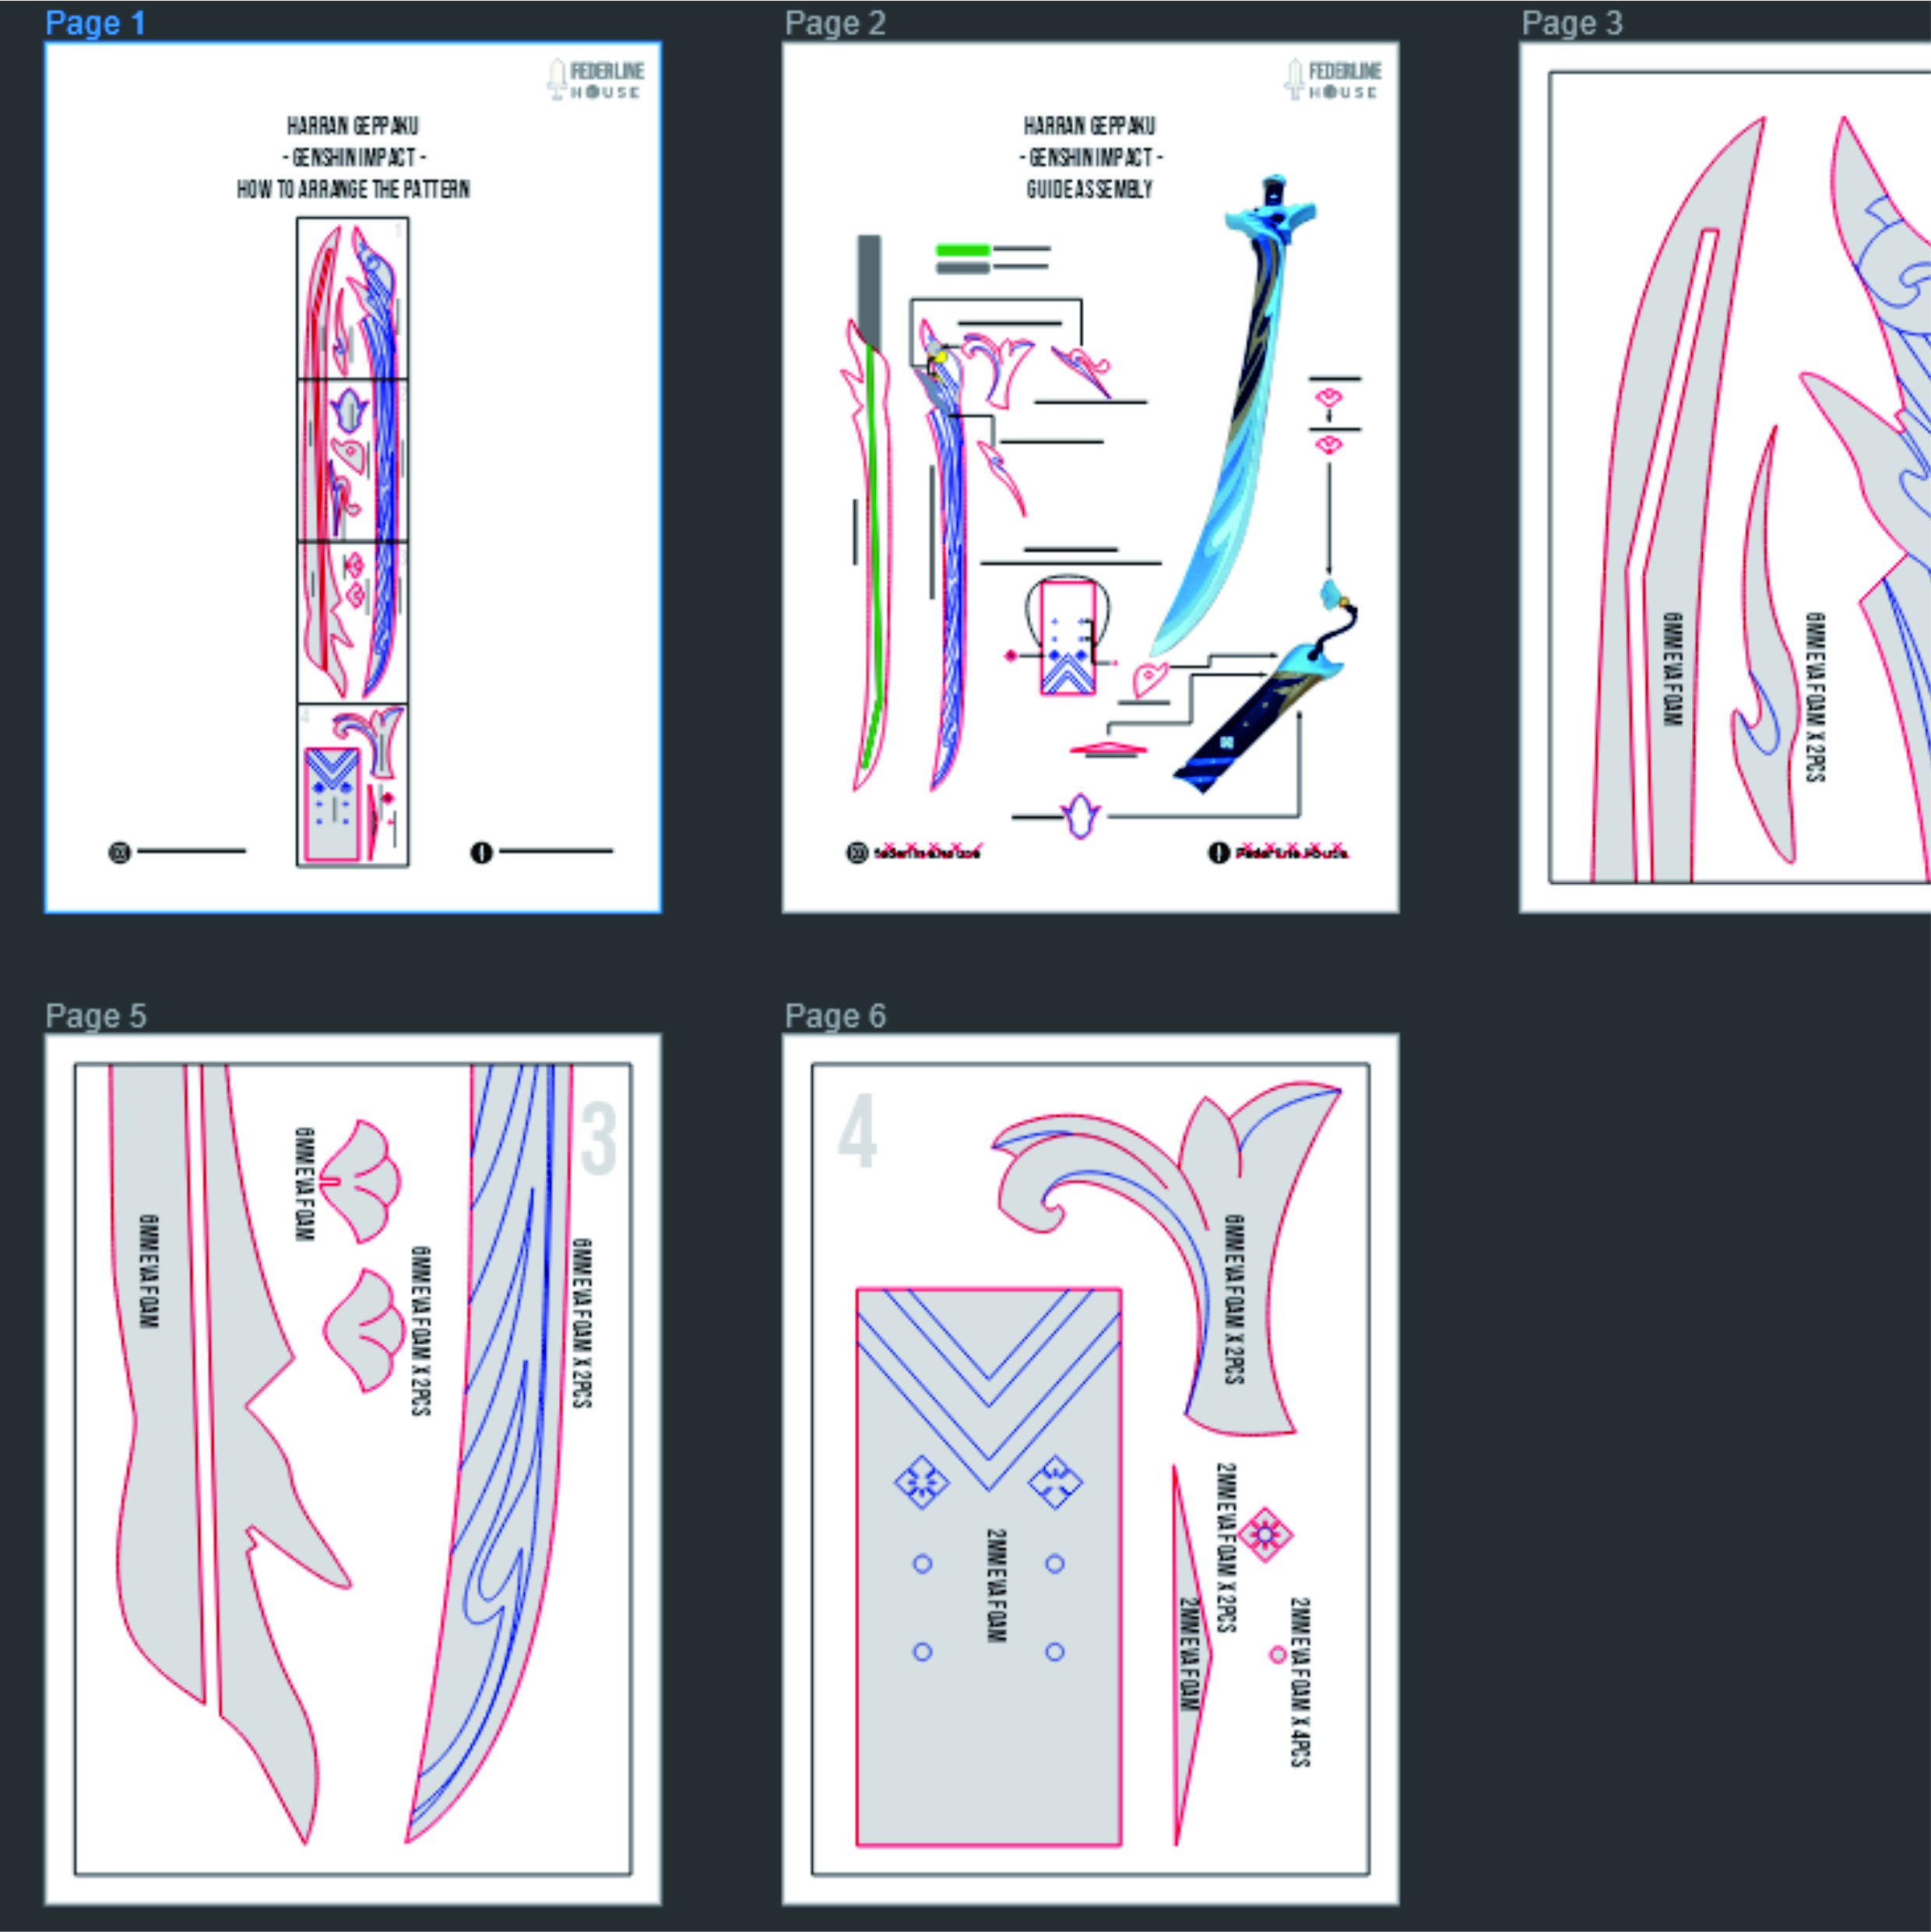Select the Page 1 thumbnail
The width and height of the screenshot is (1931, 1932).
point(352,477)
